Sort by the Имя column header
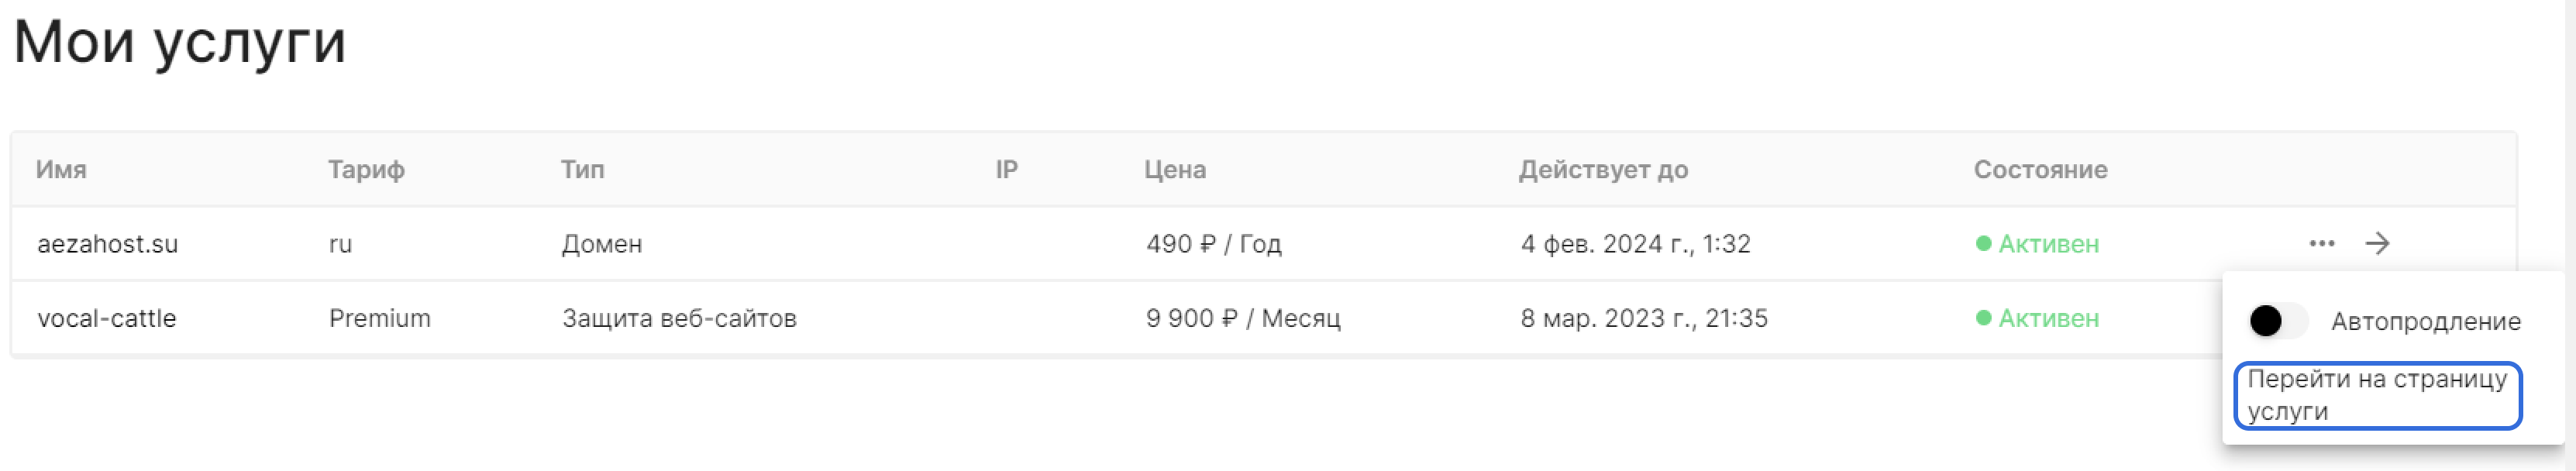The image size is (2576, 471). coord(61,170)
